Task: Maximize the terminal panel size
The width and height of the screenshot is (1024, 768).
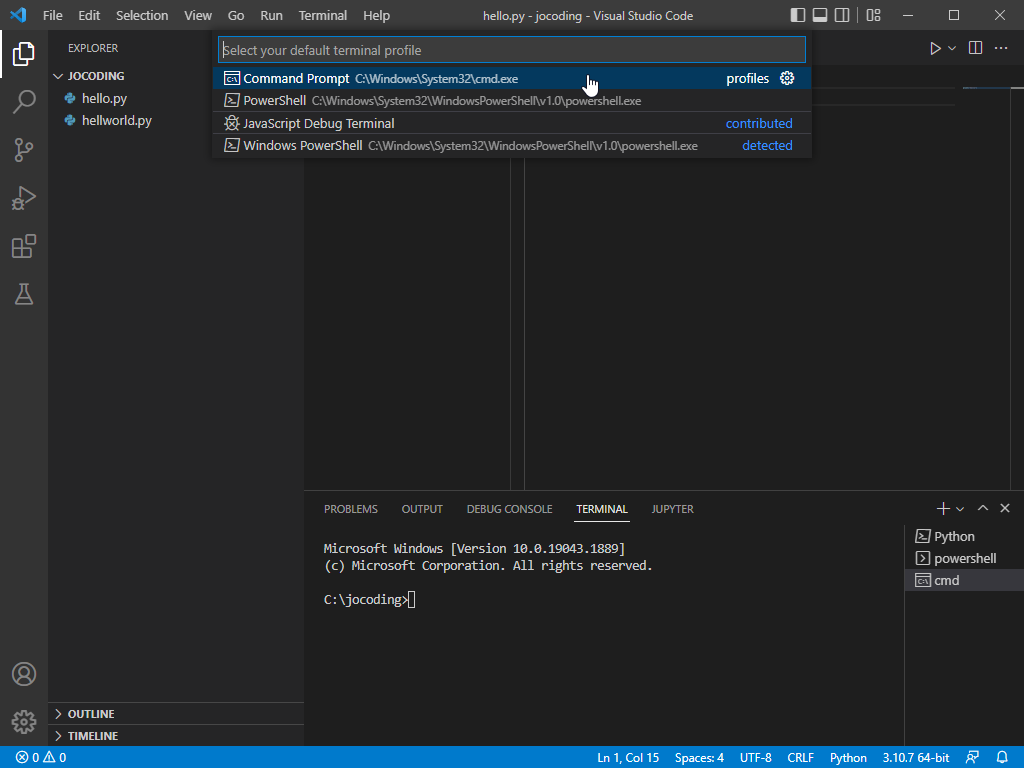Action: [x=982, y=508]
